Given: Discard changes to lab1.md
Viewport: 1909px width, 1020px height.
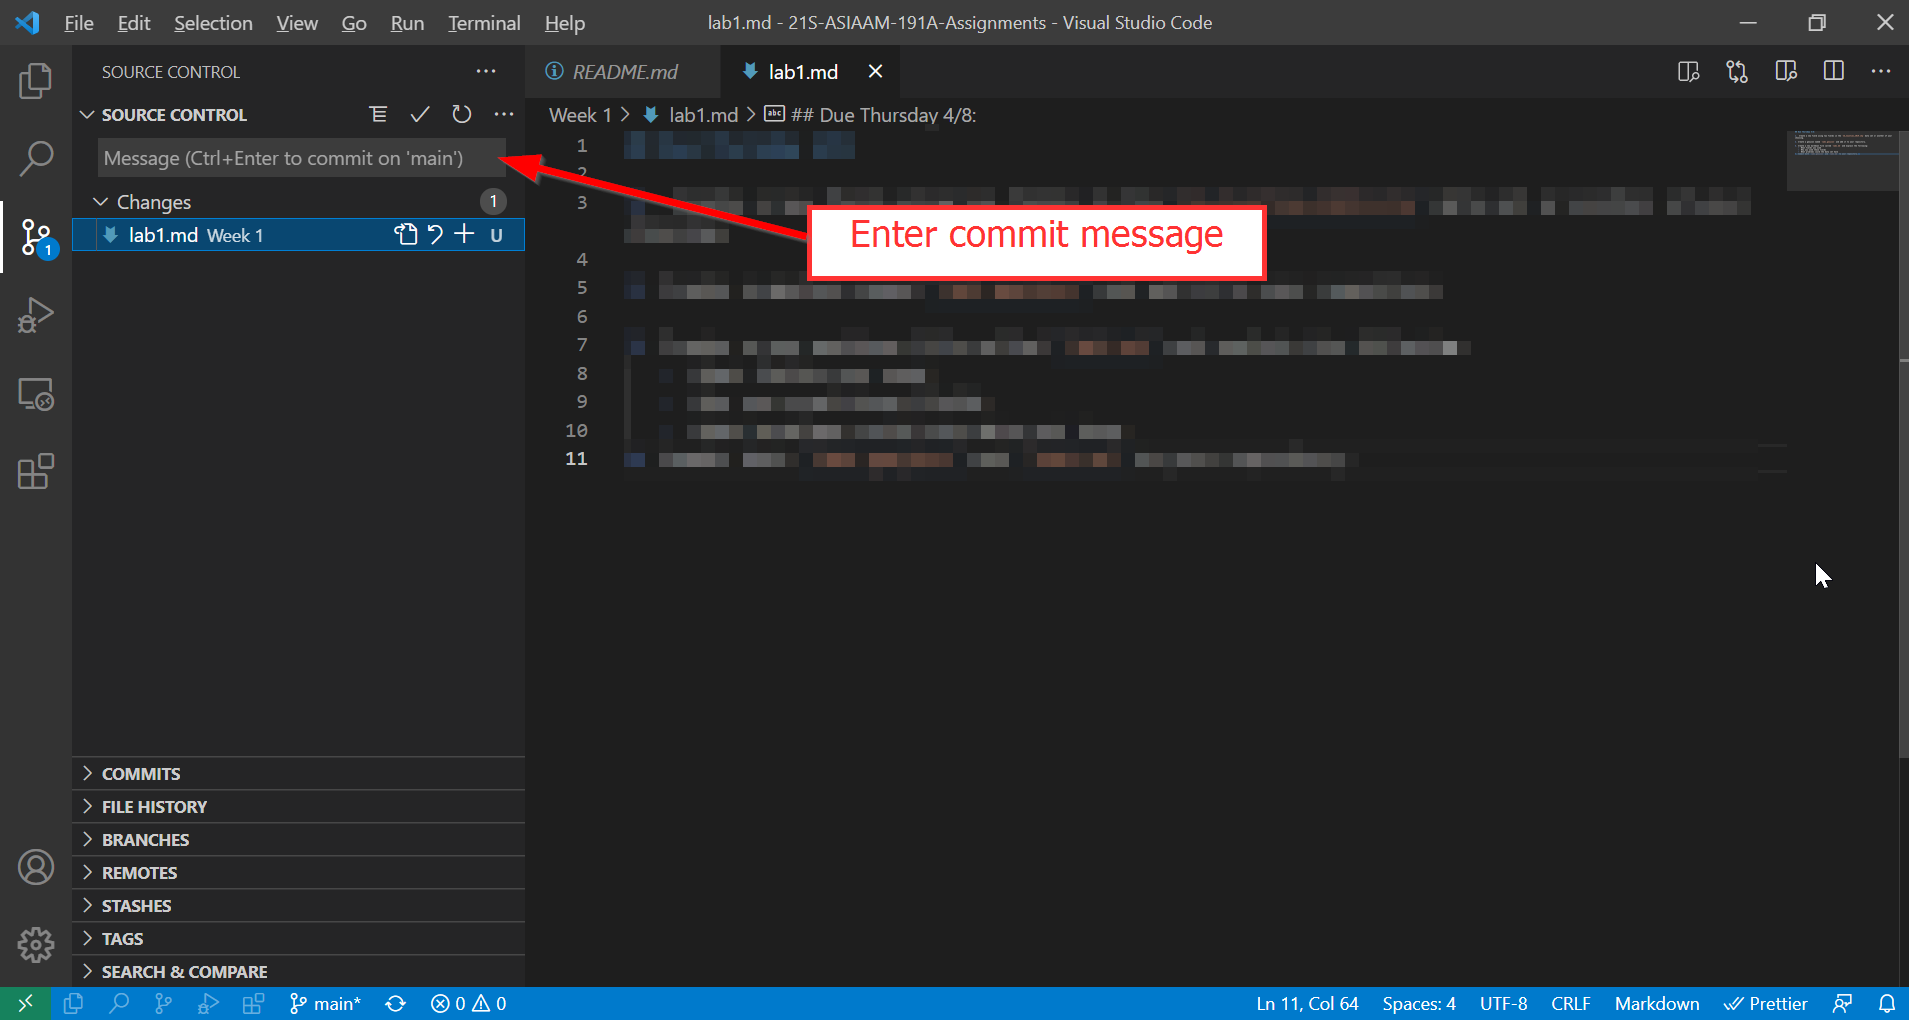Looking at the screenshot, I should coord(435,235).
